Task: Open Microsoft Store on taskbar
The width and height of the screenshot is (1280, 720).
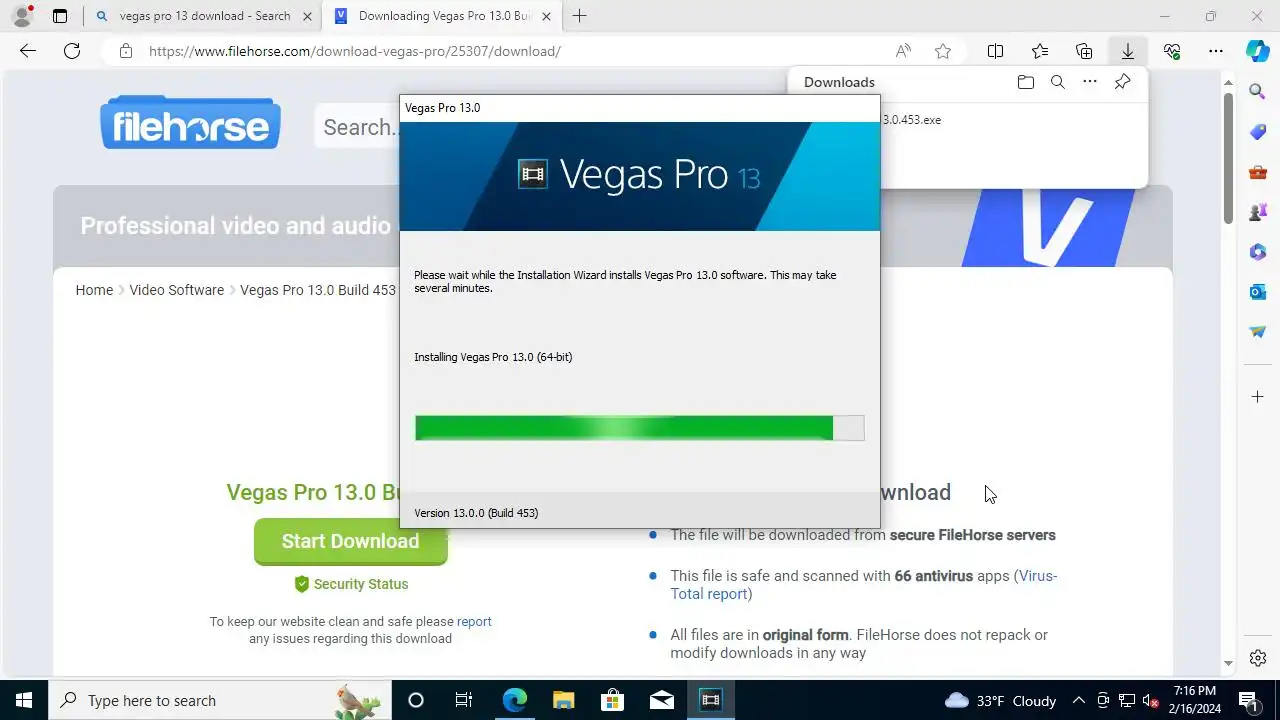Action: pos(612,700)
